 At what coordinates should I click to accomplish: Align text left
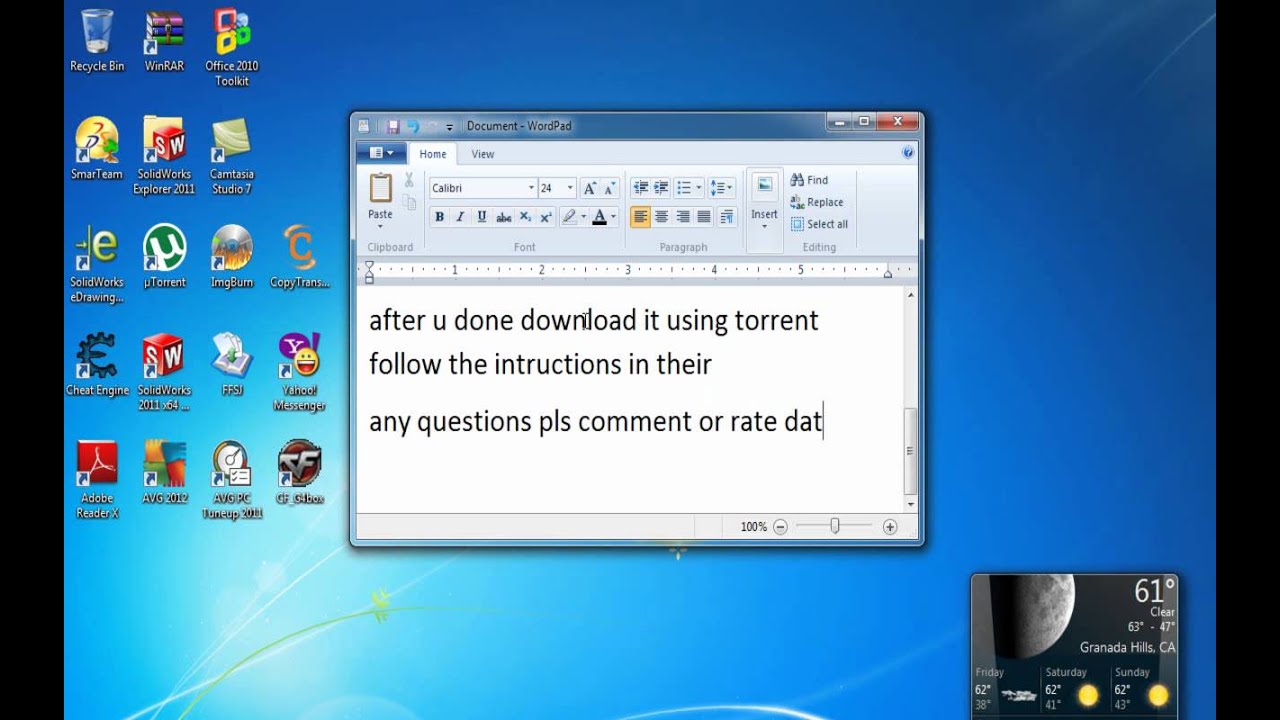point(640,217)
